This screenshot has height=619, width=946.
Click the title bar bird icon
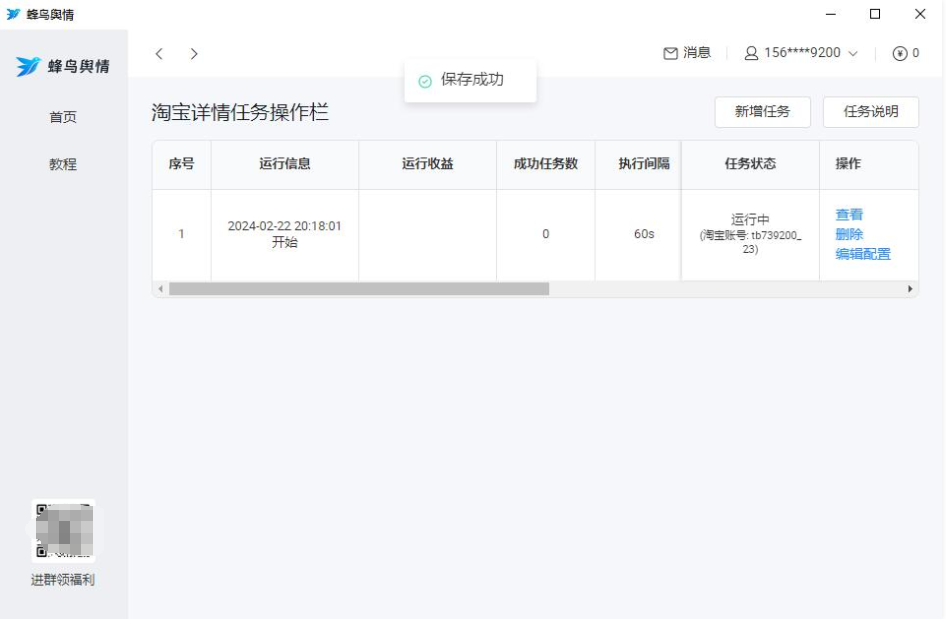(13, 14)
